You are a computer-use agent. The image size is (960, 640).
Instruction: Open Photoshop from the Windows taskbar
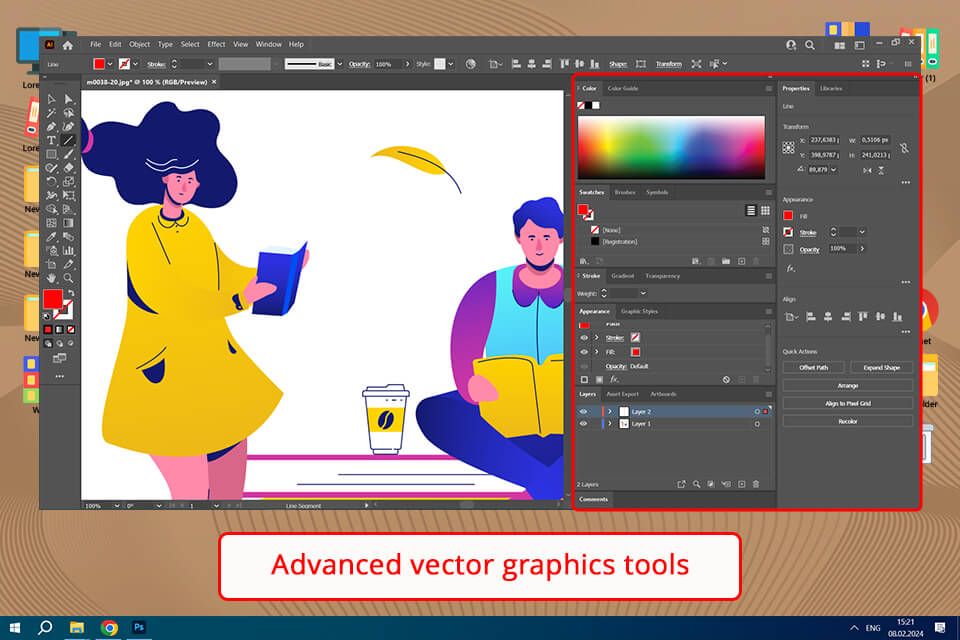pyautogui.click(x=139, y=627)
